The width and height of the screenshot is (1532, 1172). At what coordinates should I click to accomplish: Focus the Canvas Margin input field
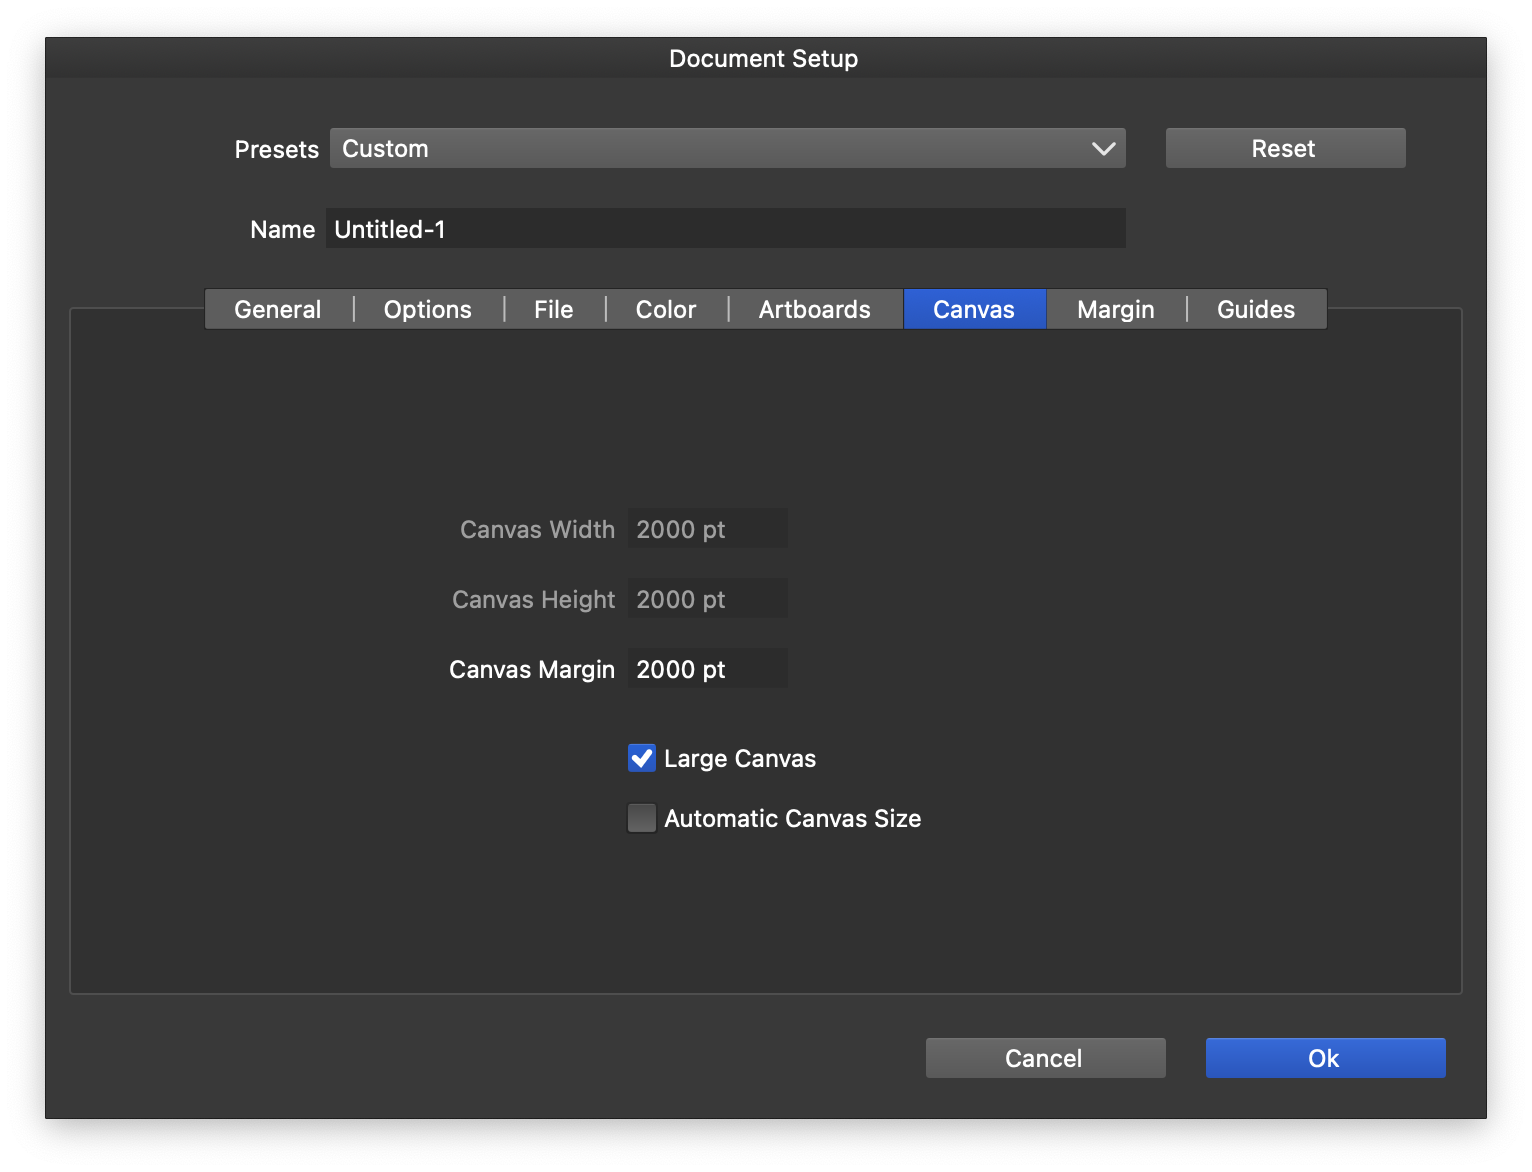point(707,669)
